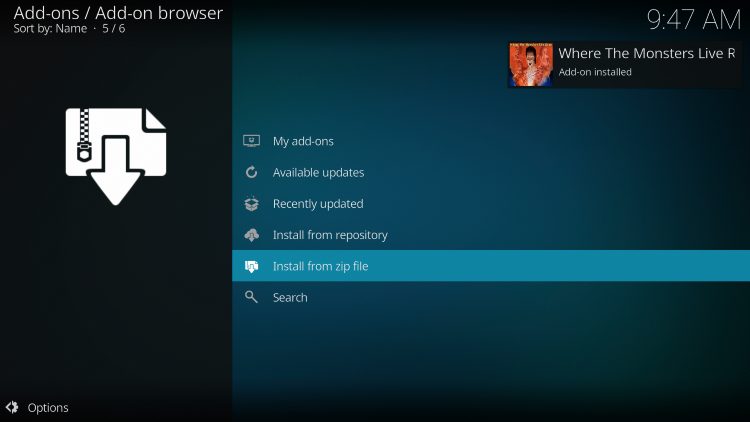Click the Add-ons / Add-on browser title
The image size is (750, 422).
click(x=118, y=13)
